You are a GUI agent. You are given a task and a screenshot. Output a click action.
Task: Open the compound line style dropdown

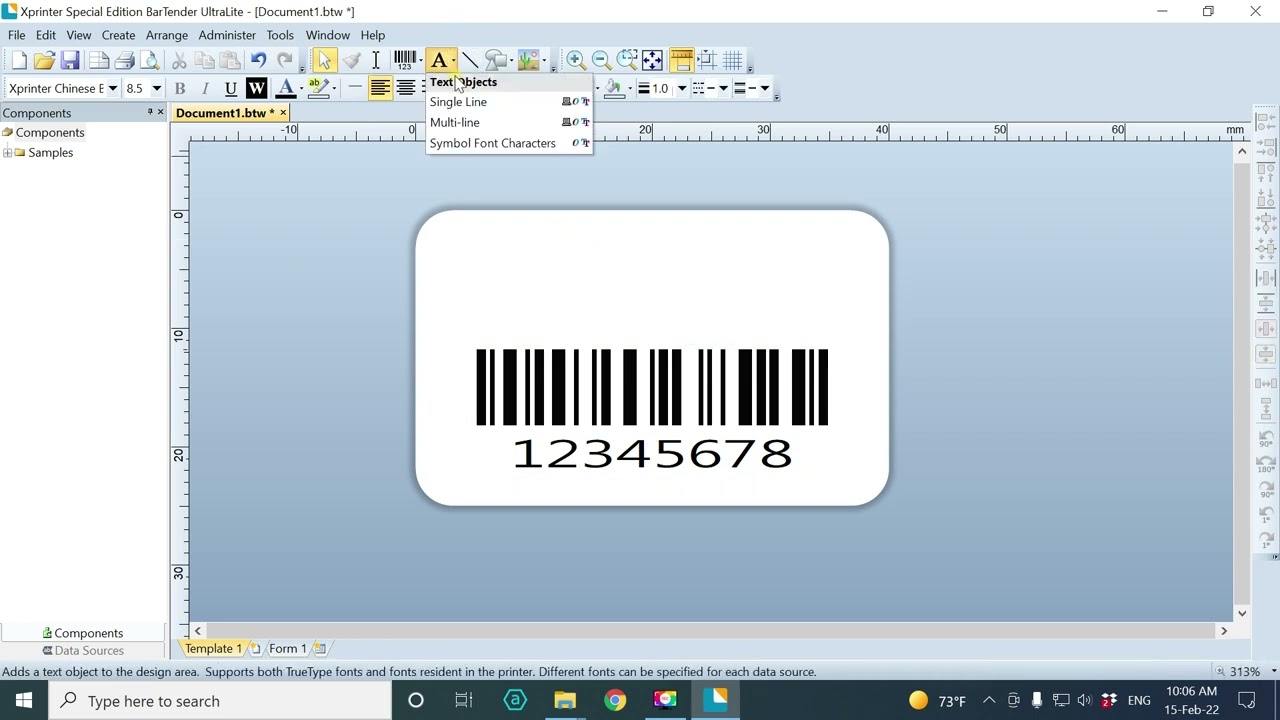(x=764, y=88)
